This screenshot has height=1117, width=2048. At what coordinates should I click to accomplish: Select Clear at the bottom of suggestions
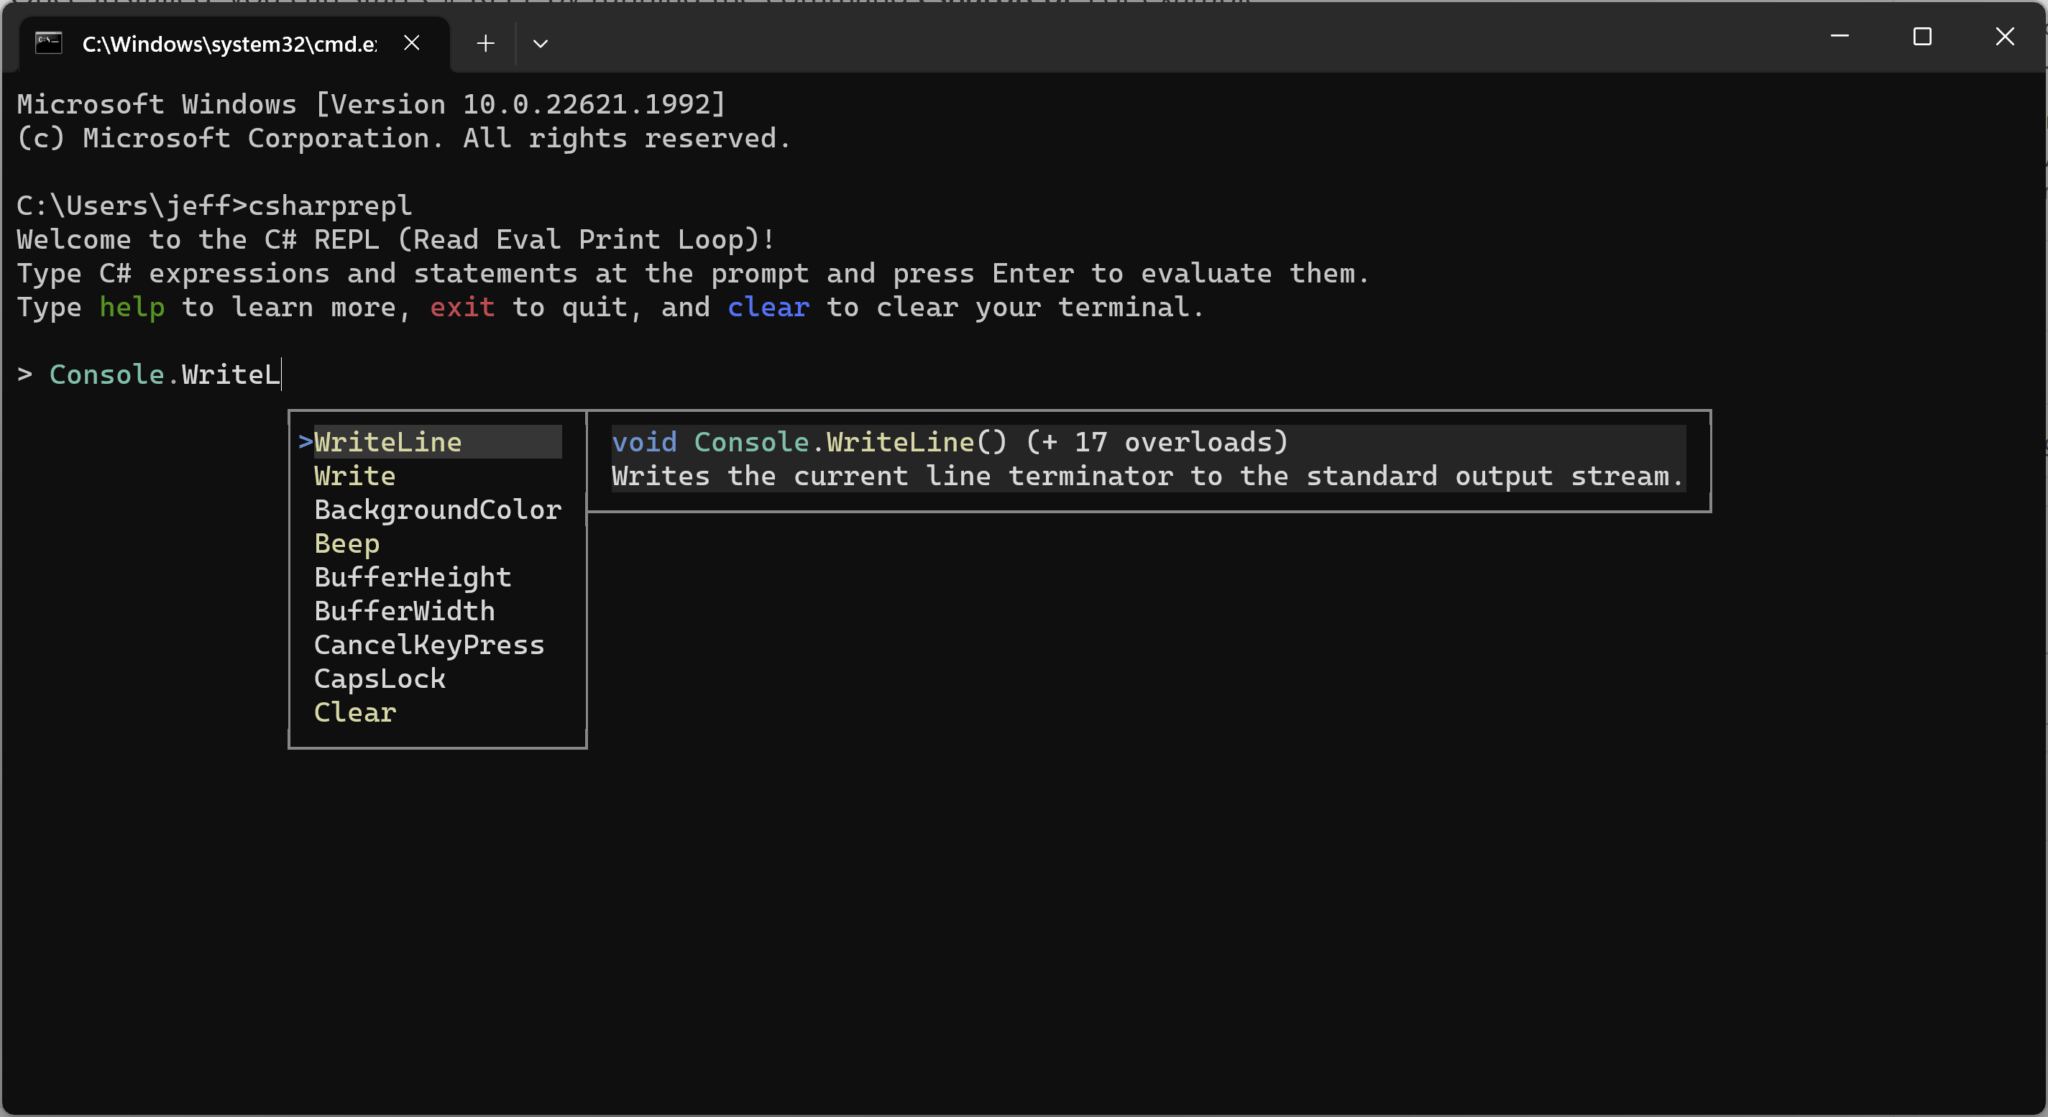coord(354,712)
